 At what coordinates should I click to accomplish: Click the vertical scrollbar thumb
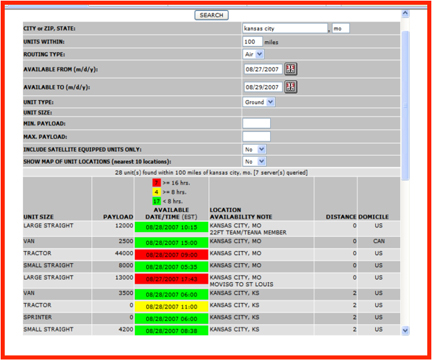(405, 106)
